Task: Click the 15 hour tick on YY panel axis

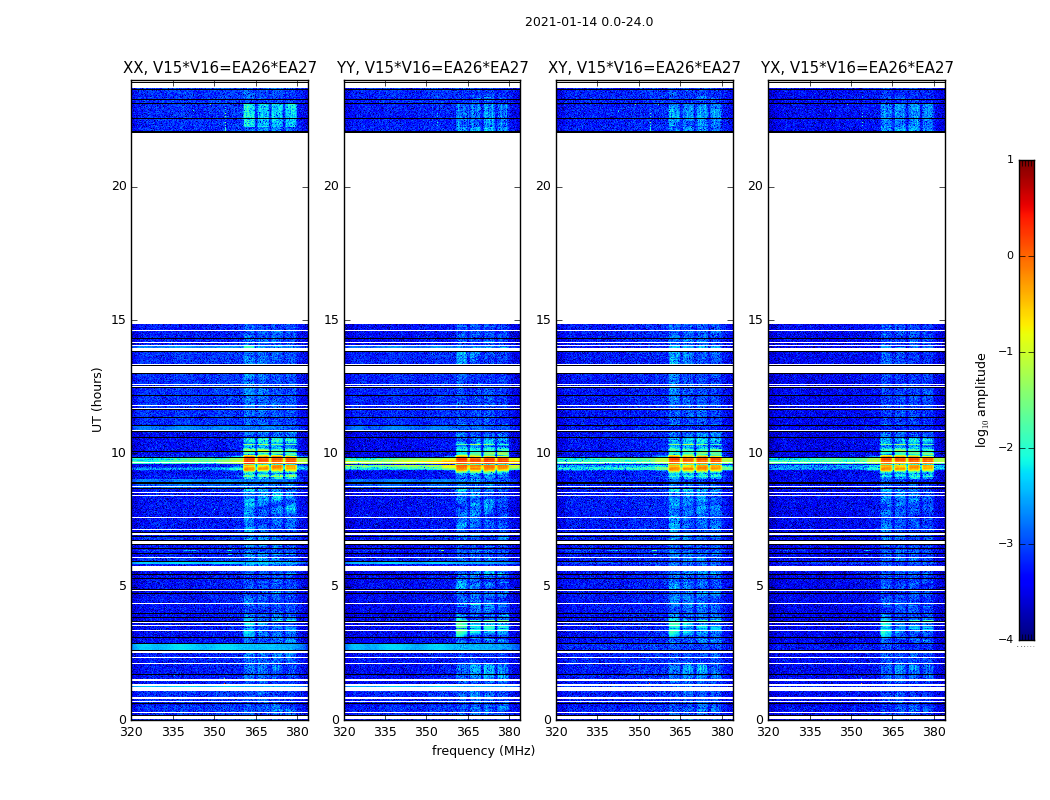Action: 331,320
